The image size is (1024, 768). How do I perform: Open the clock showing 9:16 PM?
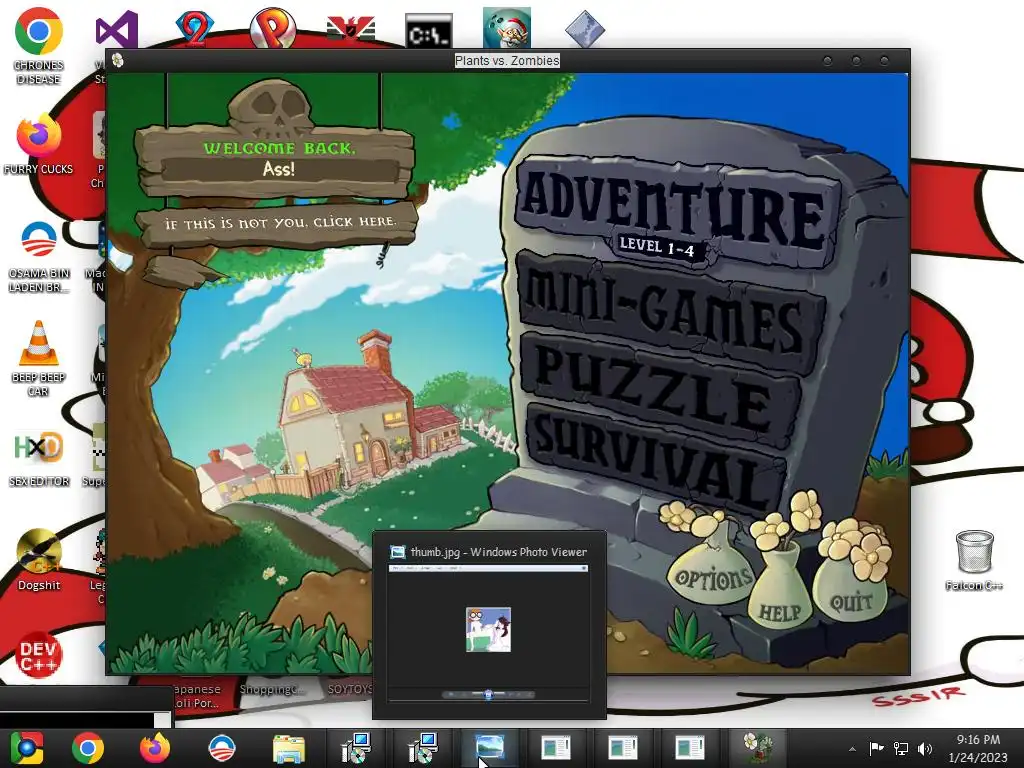[x=978, y=748]
